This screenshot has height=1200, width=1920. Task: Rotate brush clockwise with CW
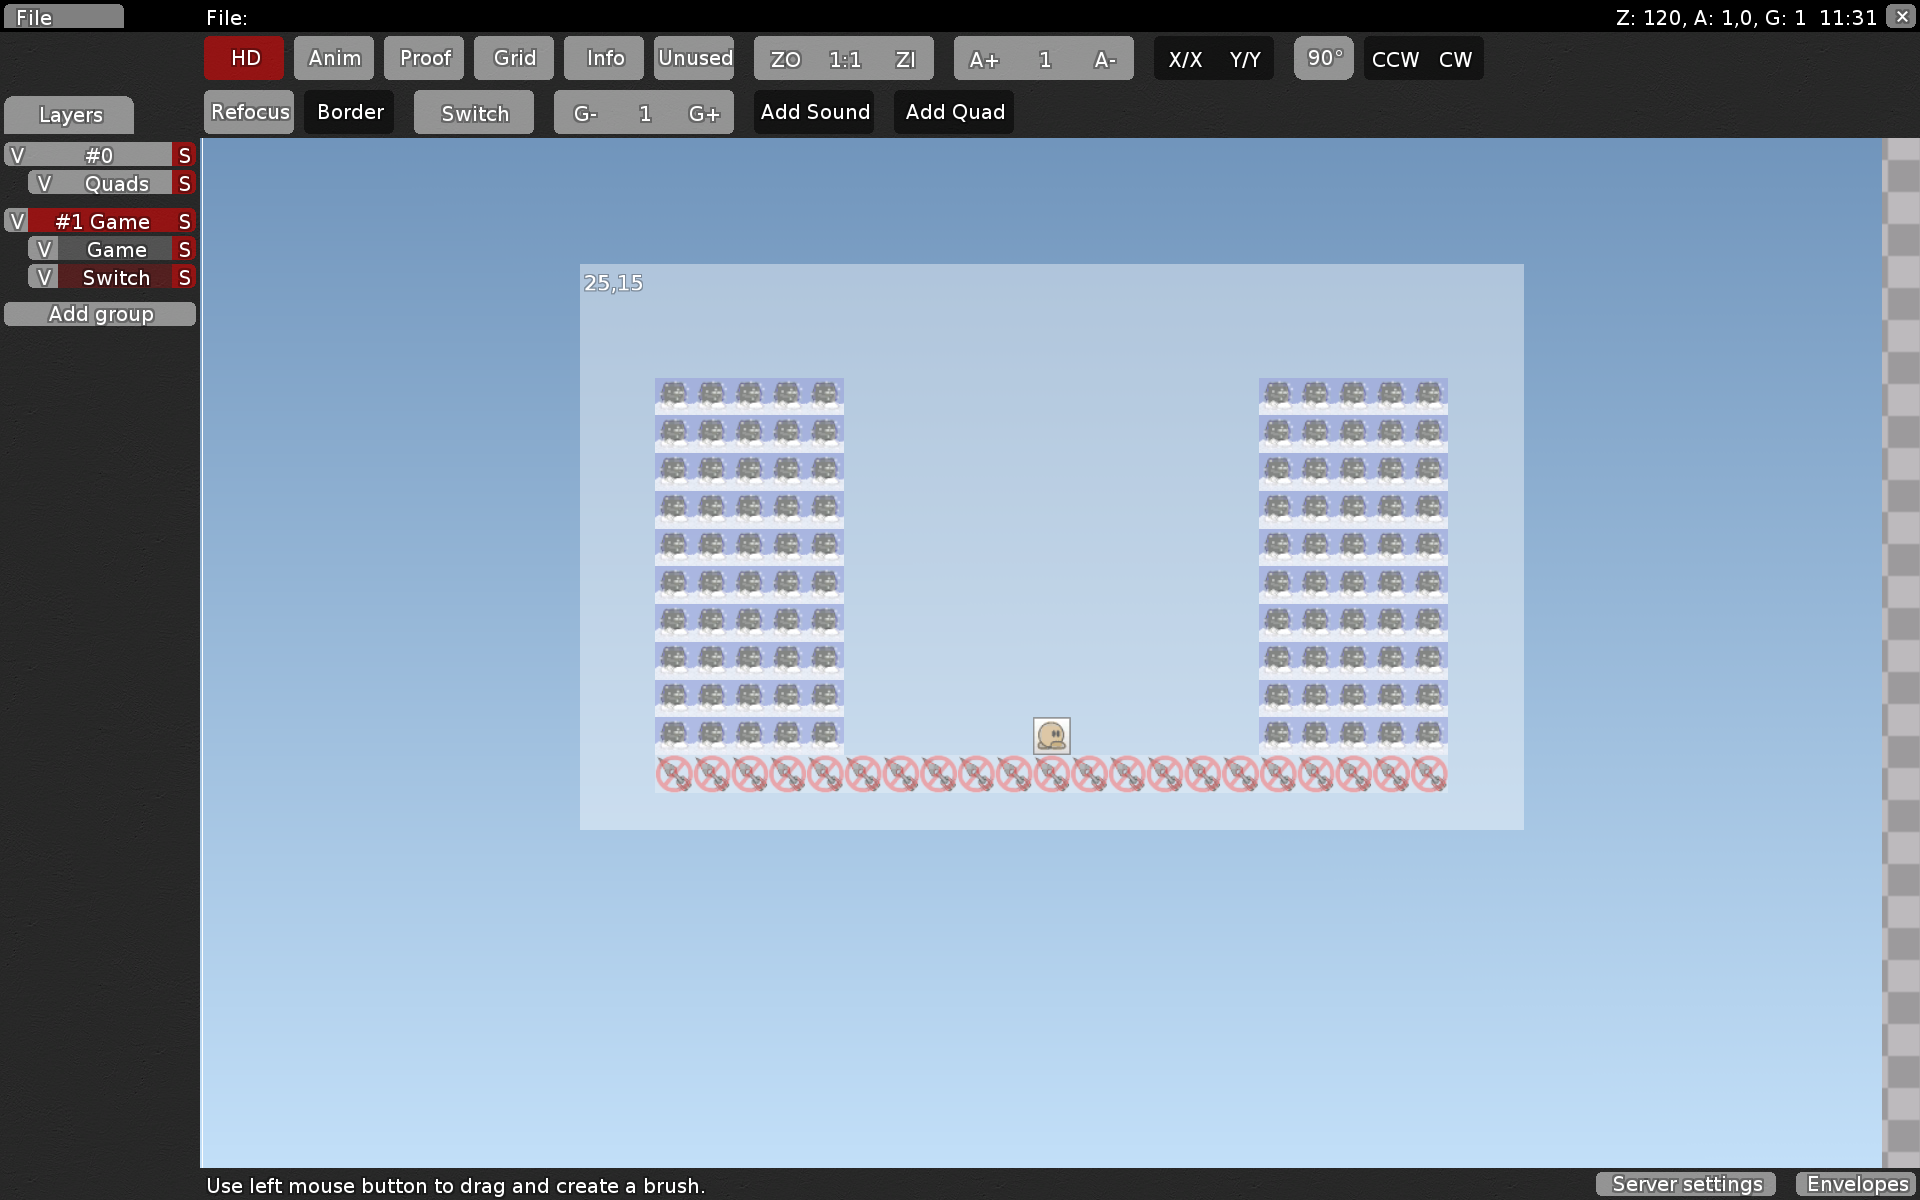click(1455, 59)
